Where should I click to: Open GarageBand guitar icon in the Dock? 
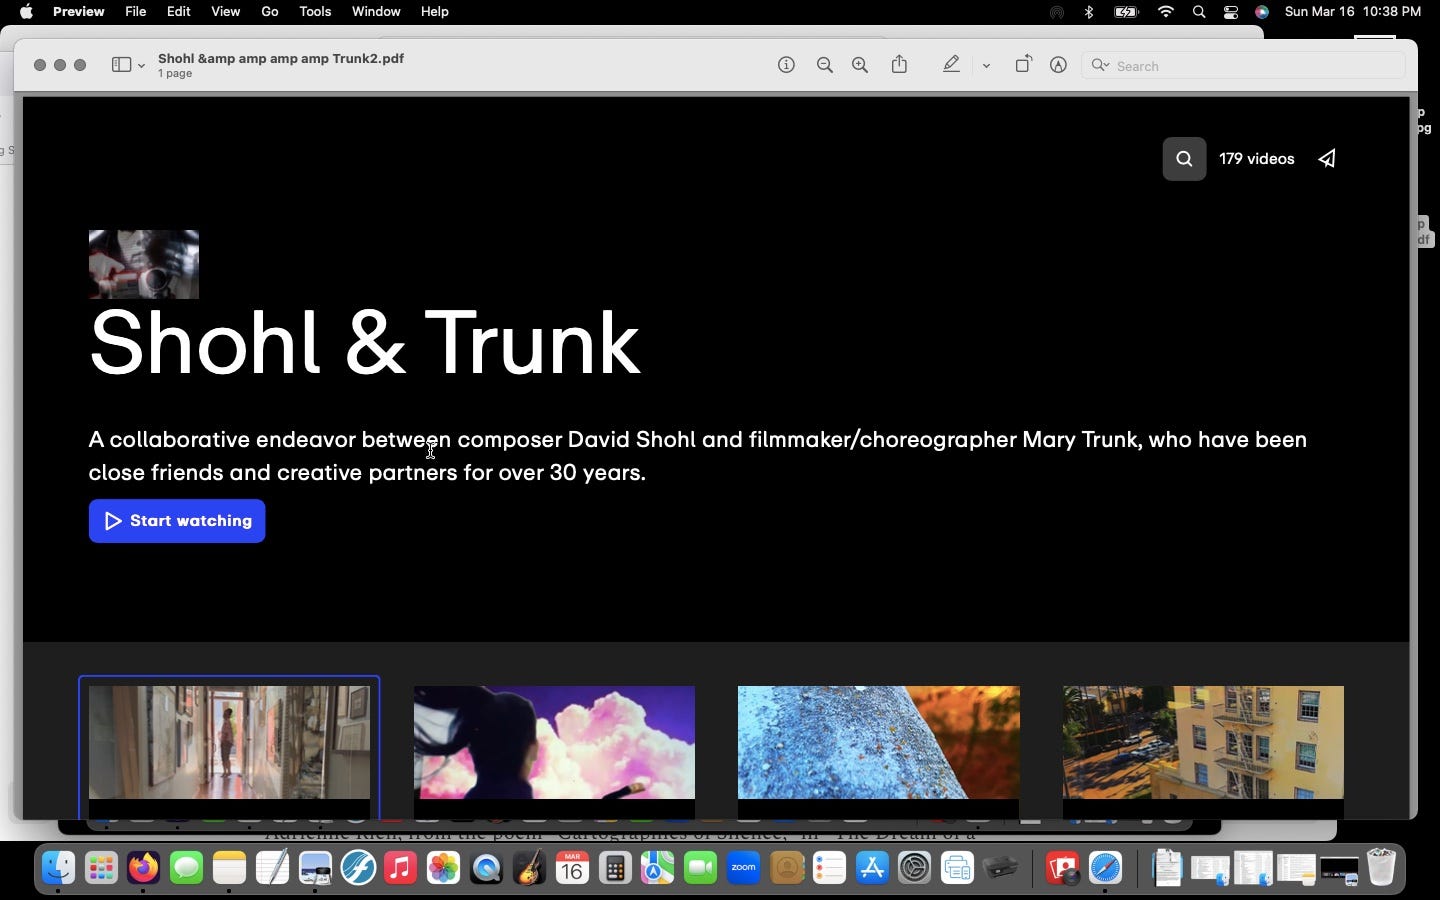tap(529, 868)
